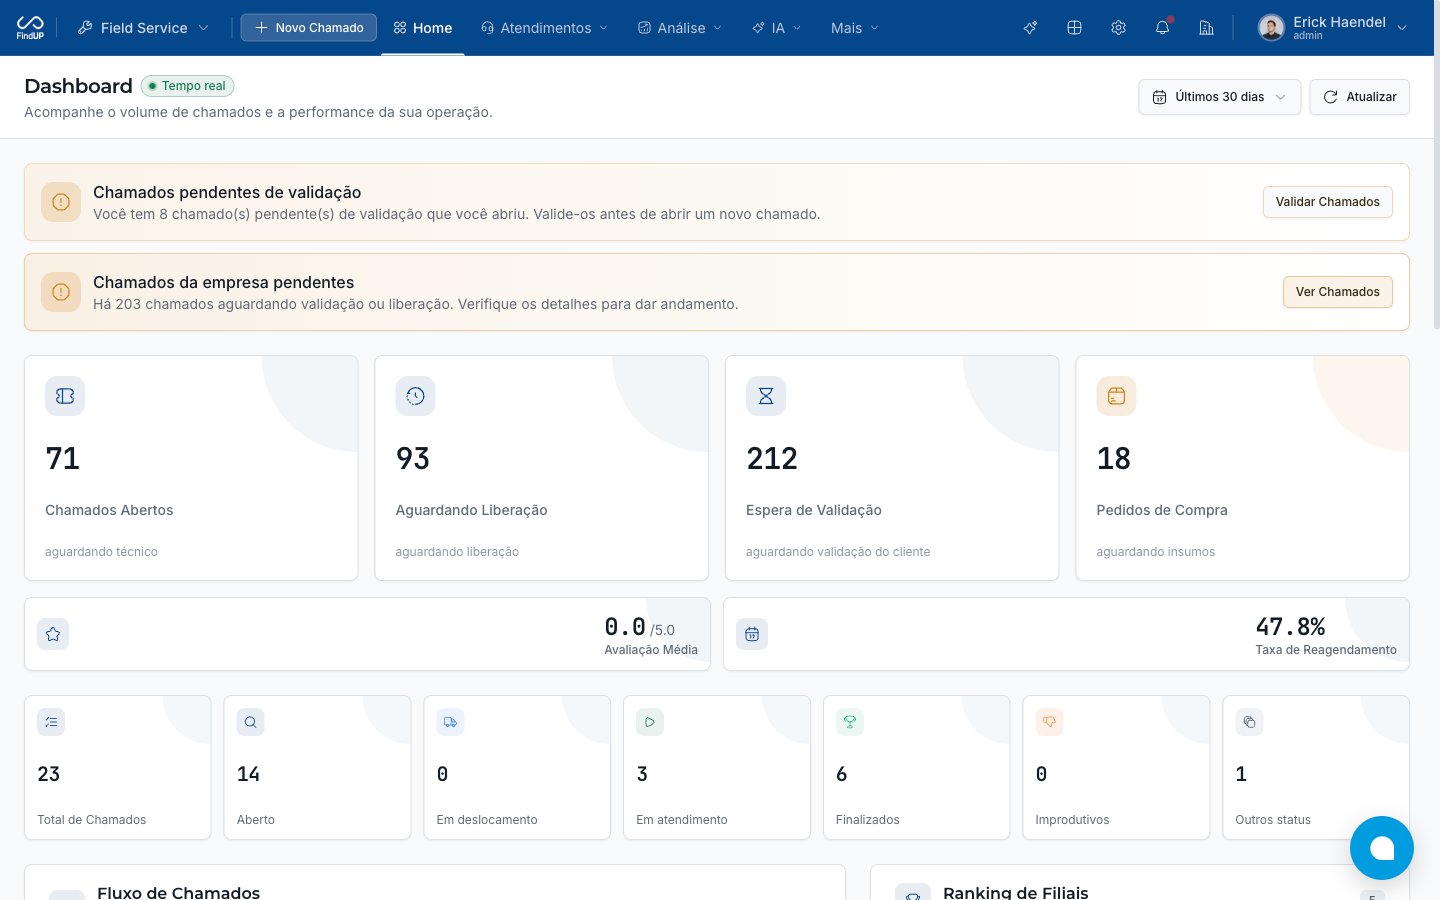Open settings gear icon in header

(1118, 28)
